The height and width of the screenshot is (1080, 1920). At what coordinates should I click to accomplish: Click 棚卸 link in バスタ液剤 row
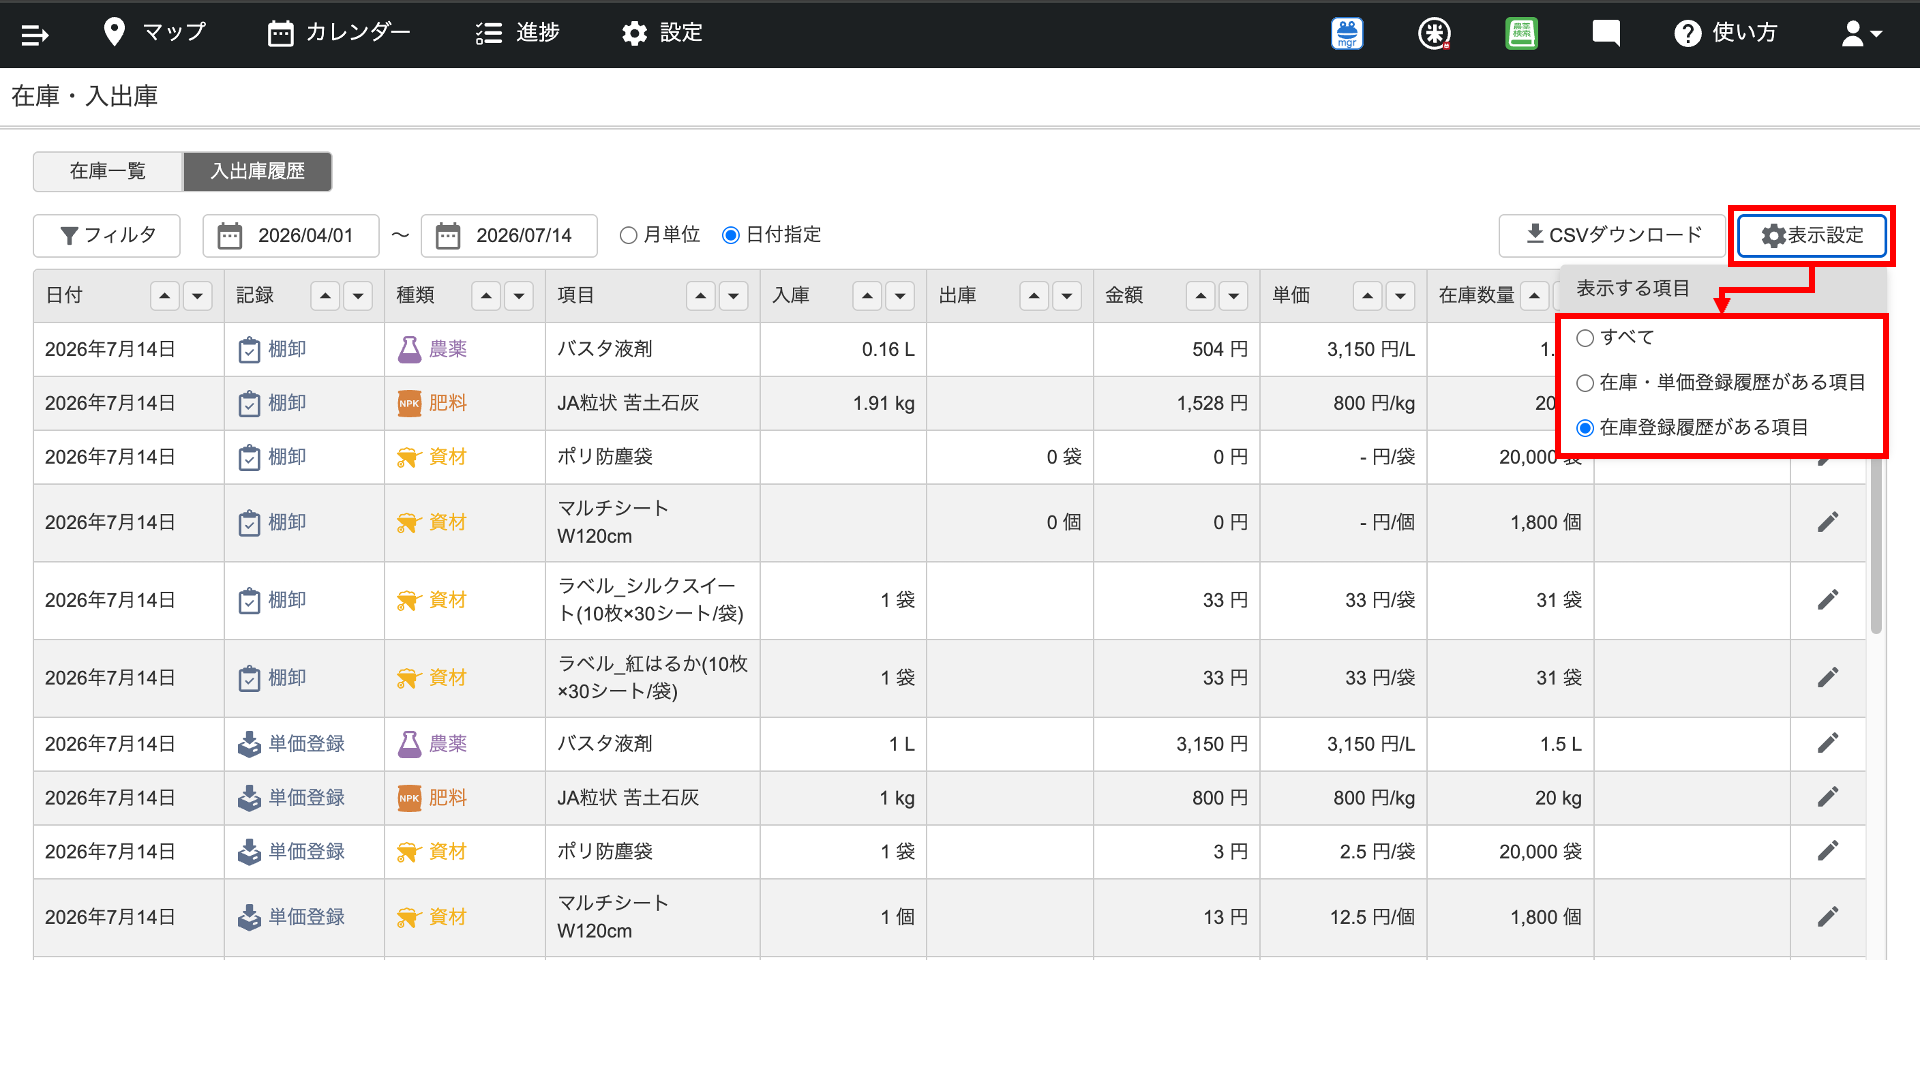(287, 349)
